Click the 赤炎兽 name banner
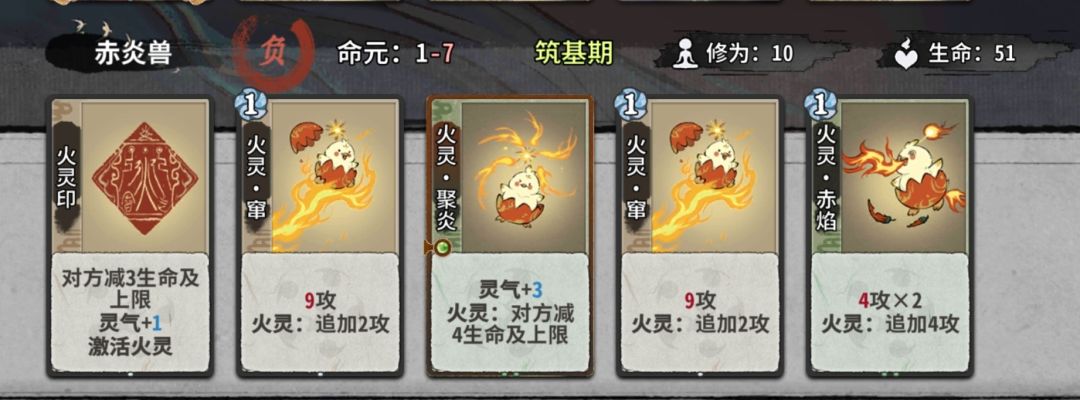The image size is (1080, 400). tap(132, 54)
